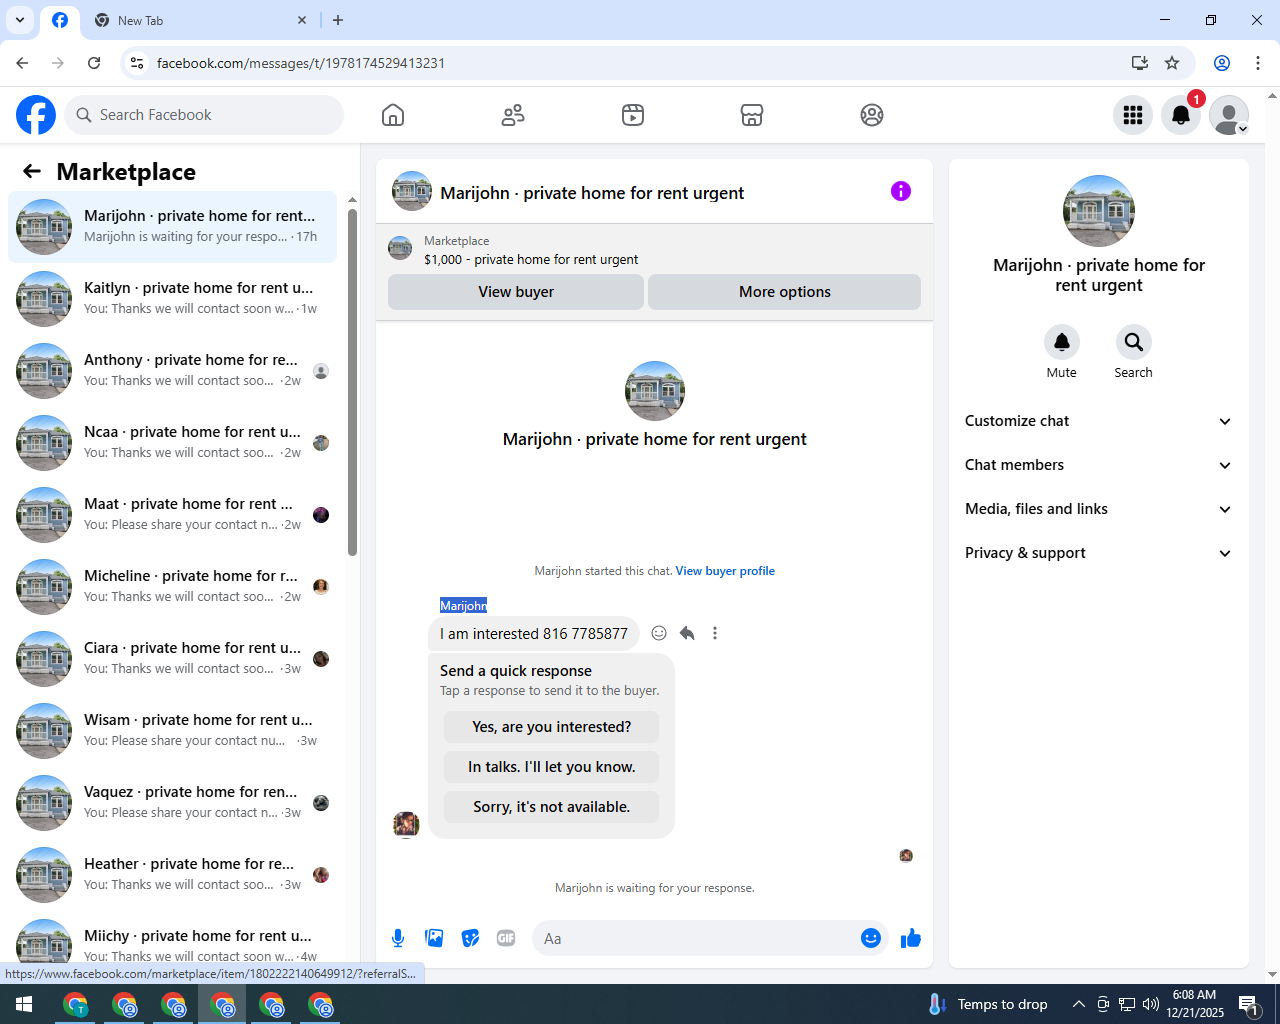Open Ciara conversation in list
The image size is (1280, 1024).
click(x=173, y=659)
